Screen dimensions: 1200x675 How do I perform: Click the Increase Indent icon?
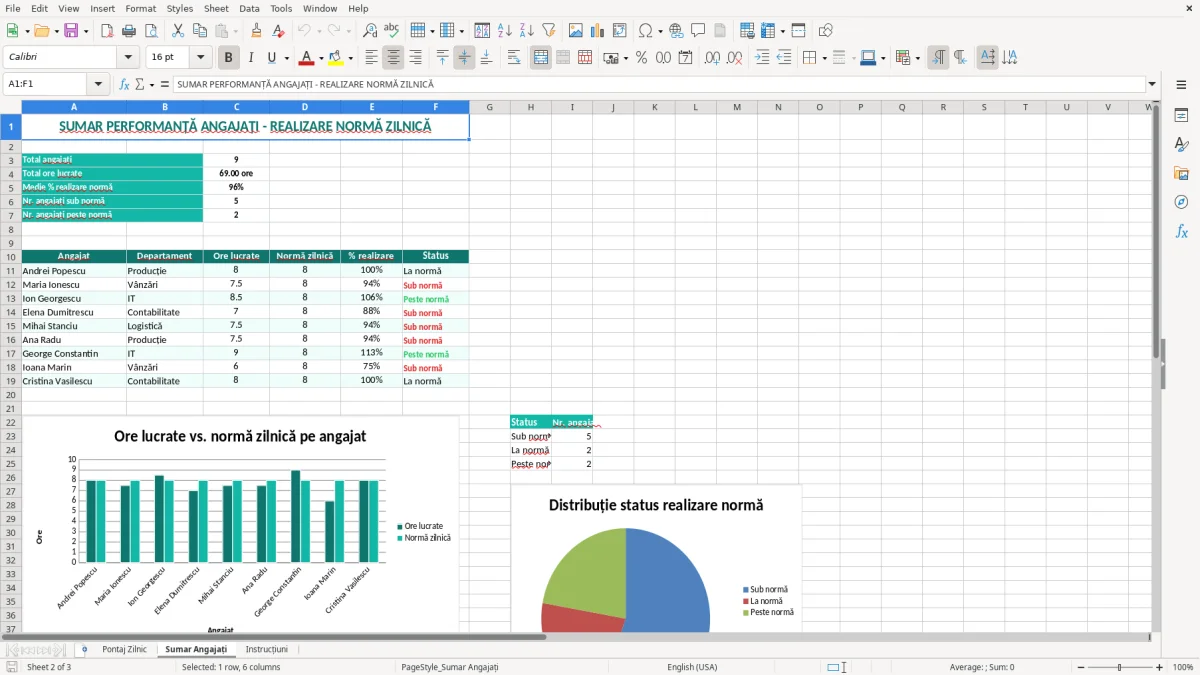coord(762,58)
